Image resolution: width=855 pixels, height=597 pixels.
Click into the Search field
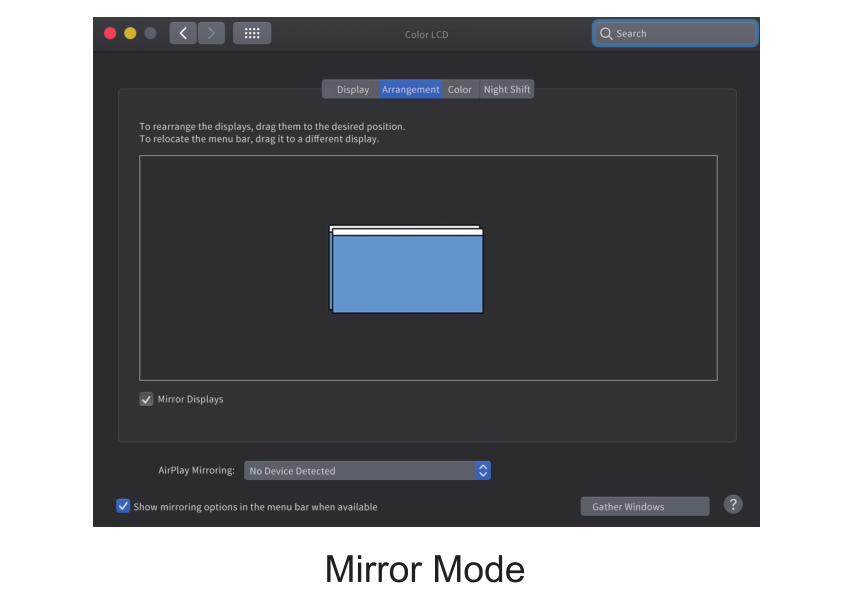point(680,34)
